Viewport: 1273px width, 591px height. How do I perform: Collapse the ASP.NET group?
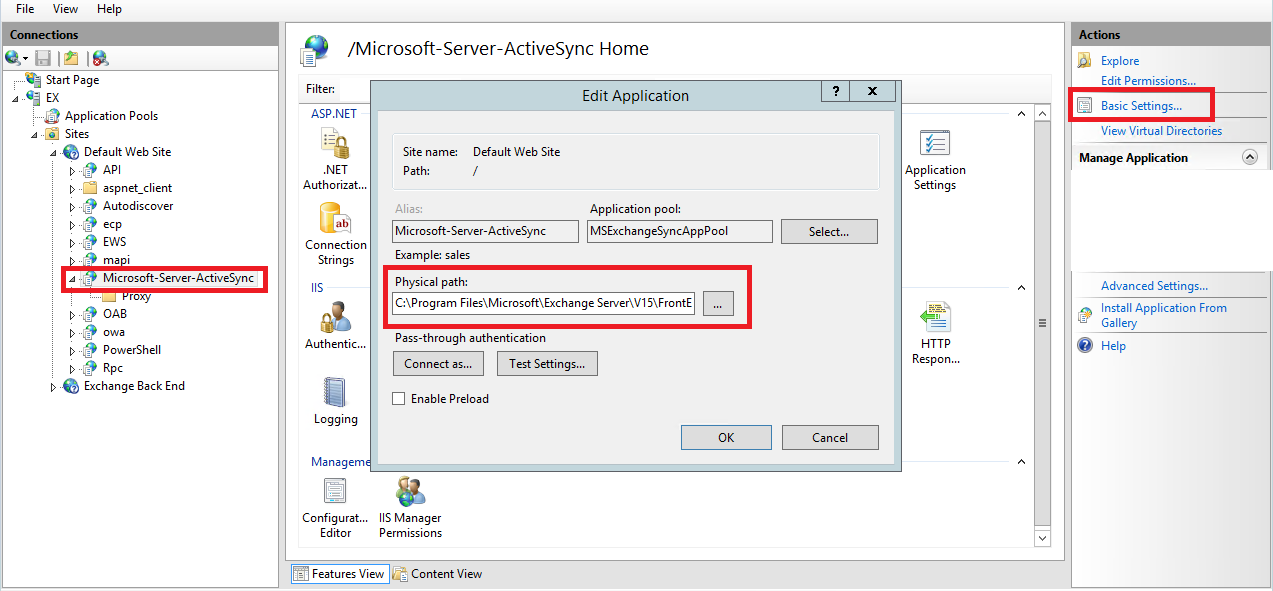coord(1021,114)
